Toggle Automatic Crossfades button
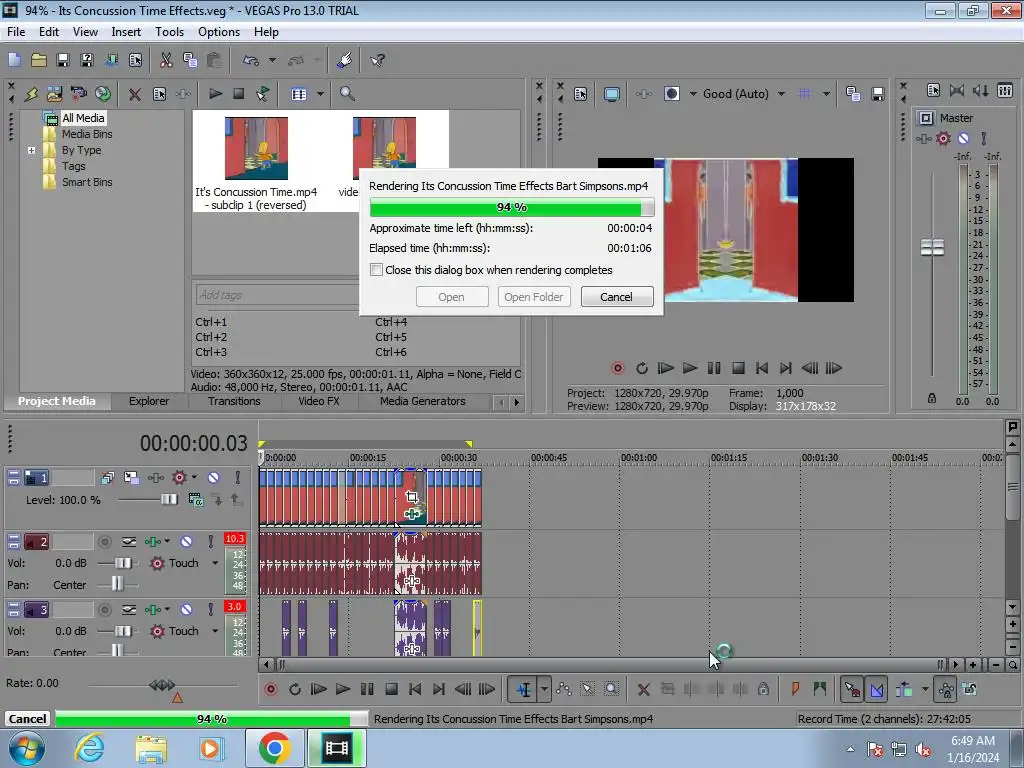The height and width of the screenshot is (768, 1024). [x=876, y=689]
